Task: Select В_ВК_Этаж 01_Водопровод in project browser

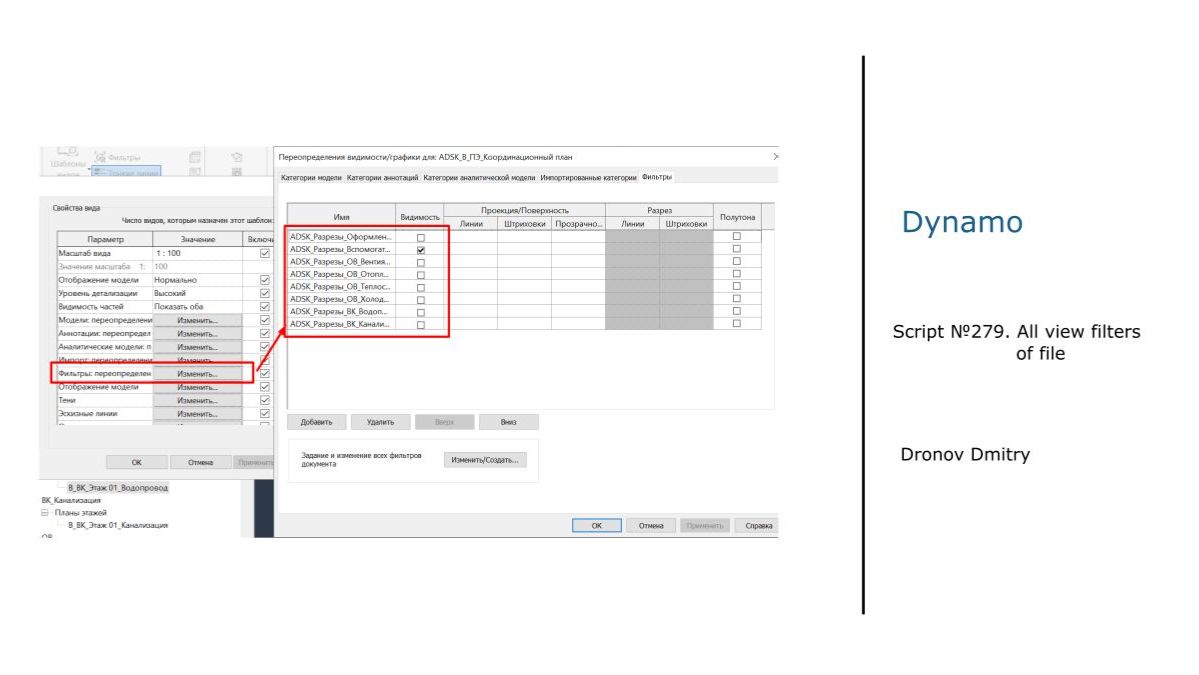Action: click(118, 488)
